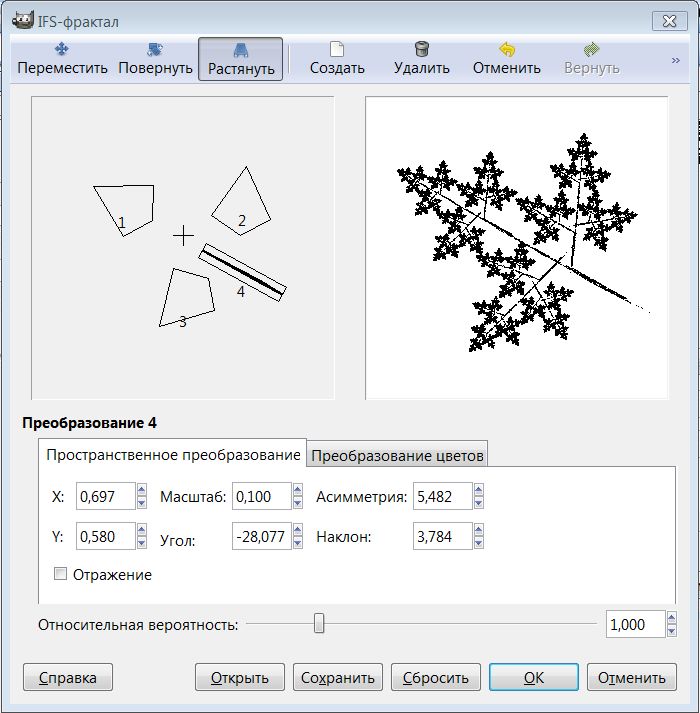Click Удалить trash icon to delete transformation
Viewport: 700px width, 713px height.
point(422,59)
